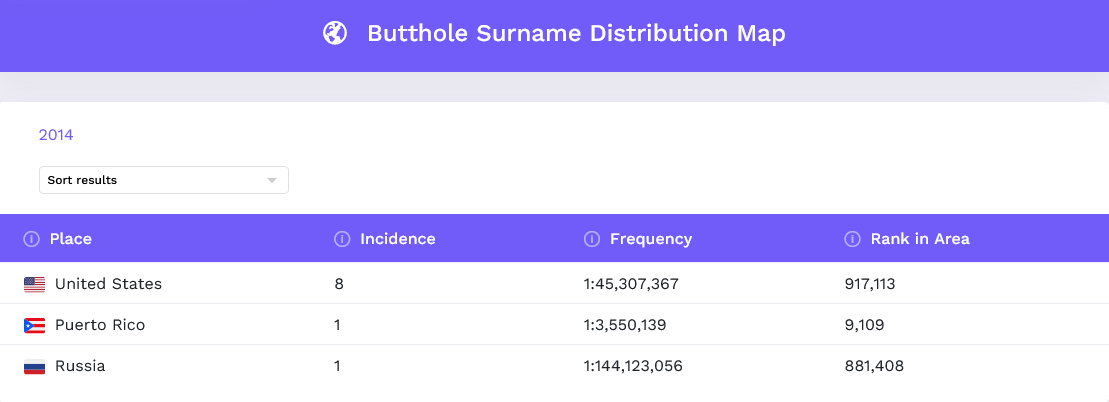Click the globe icon in the header
Image resolution: width=1109 pixels, height=402 pixels.
(335, 33)
